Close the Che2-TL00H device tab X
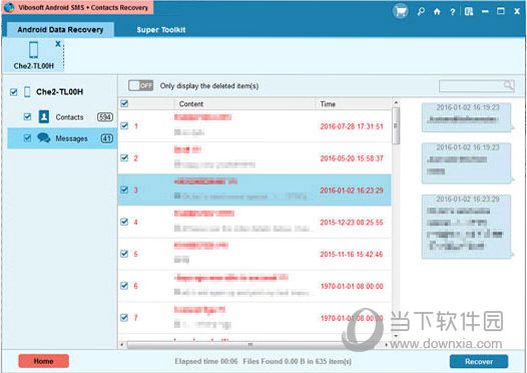This screenshot has width=527, height=373. 58,44
